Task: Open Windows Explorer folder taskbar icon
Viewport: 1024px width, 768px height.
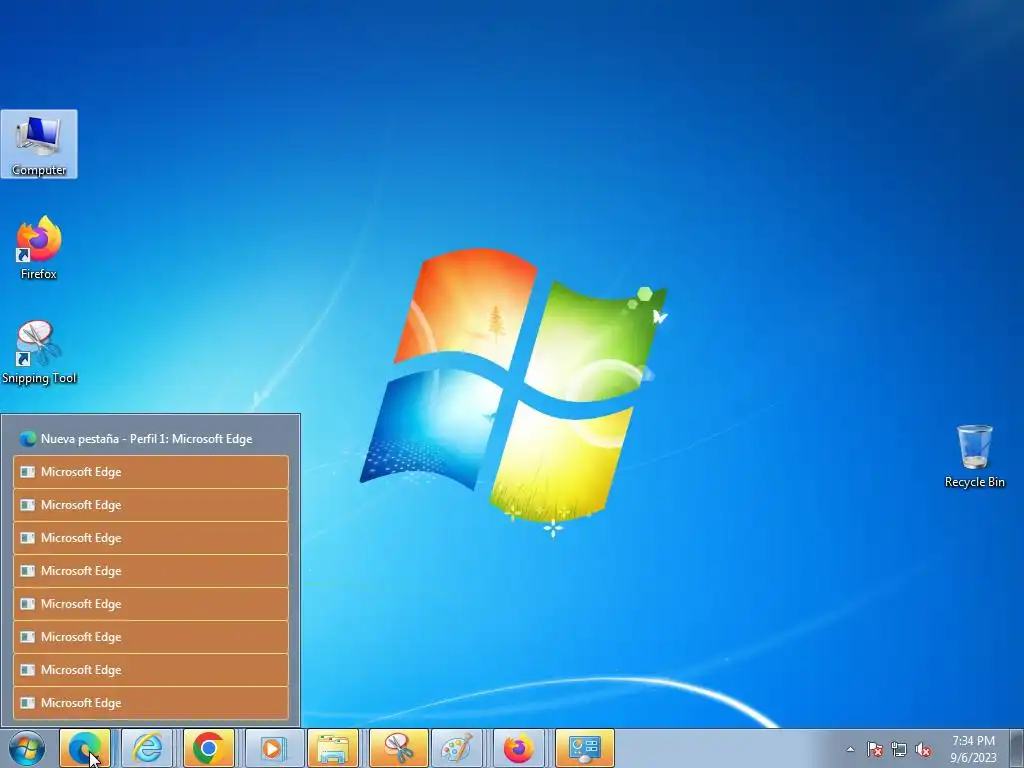Action: 333,748
